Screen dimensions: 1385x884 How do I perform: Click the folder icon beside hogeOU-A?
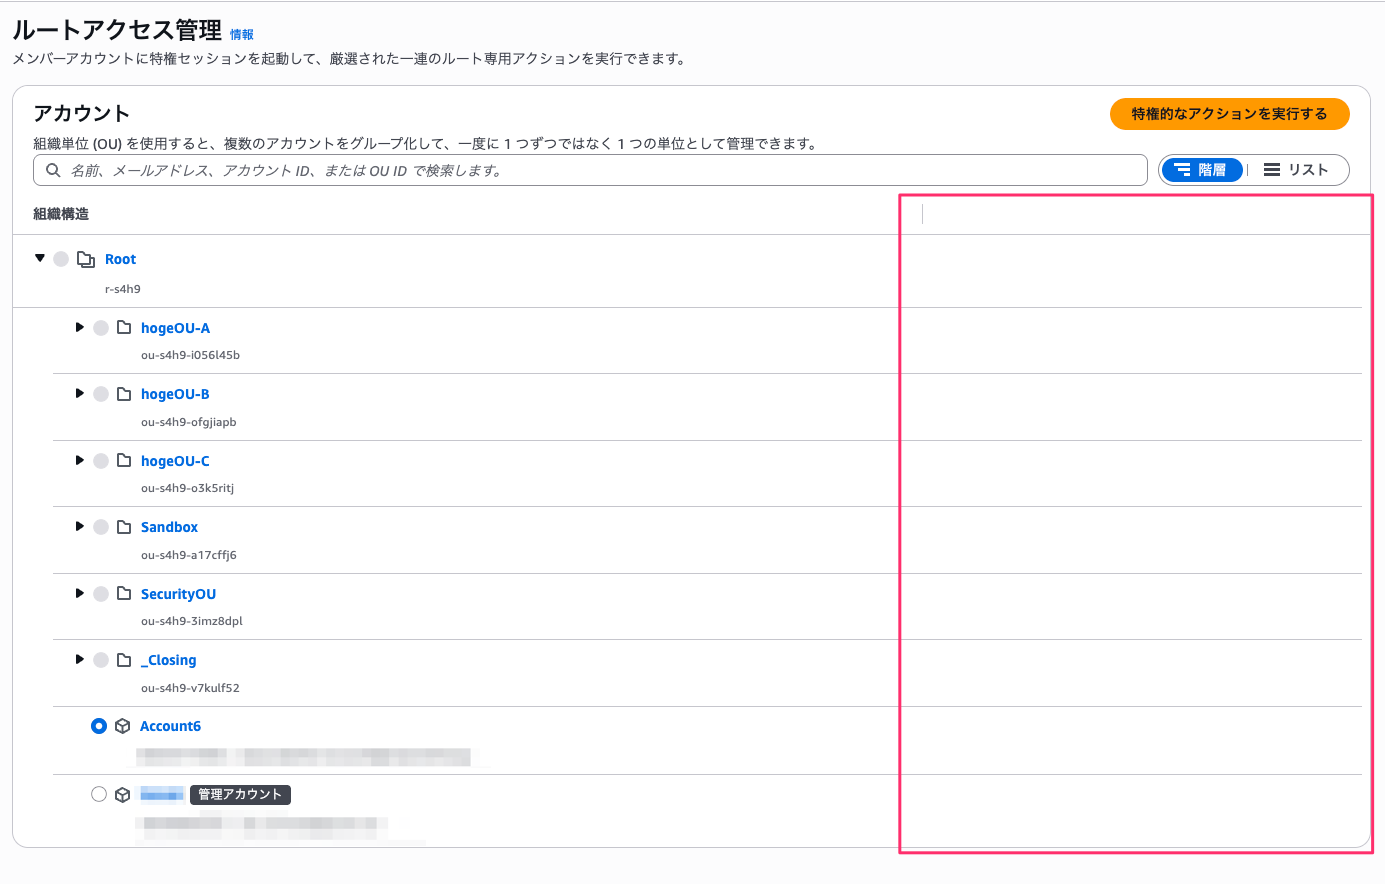pyautogui.click(x=124, y=328)
